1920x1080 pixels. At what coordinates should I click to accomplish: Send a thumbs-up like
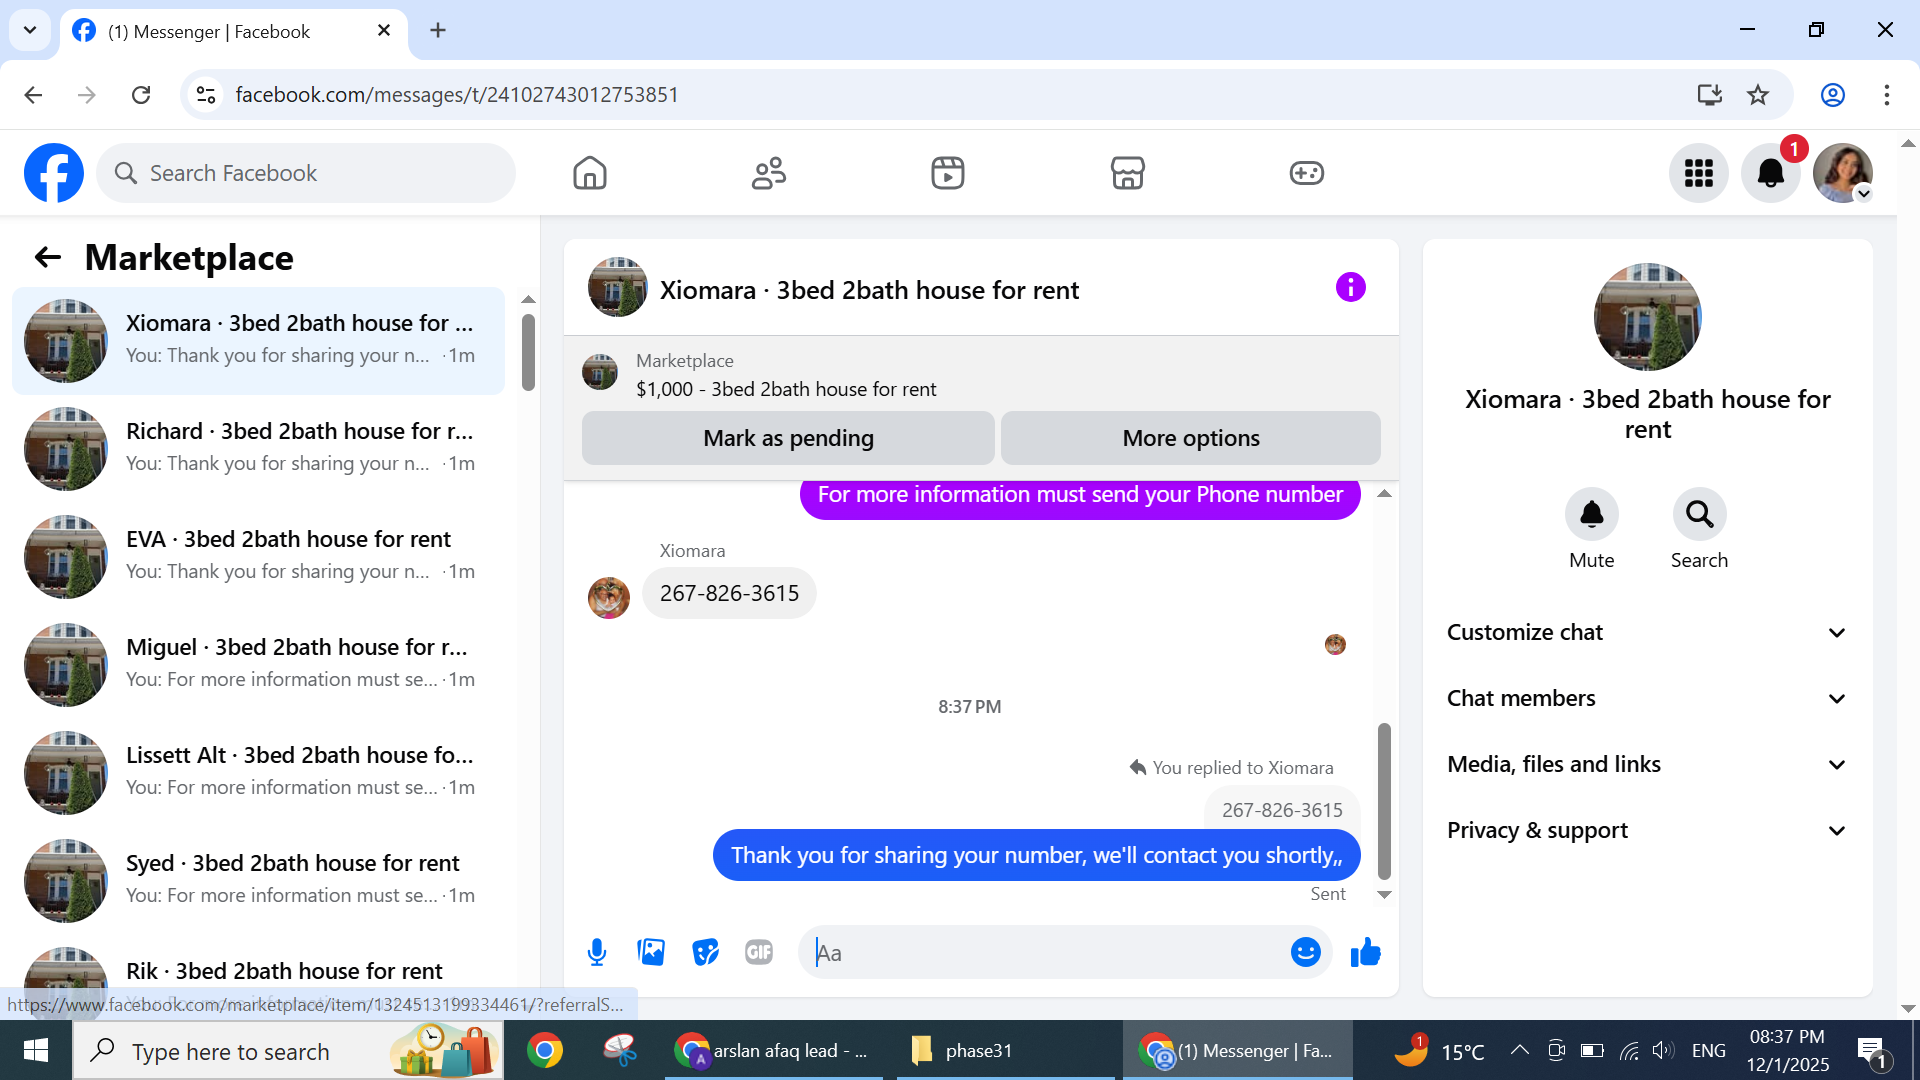pos(1365,952)
